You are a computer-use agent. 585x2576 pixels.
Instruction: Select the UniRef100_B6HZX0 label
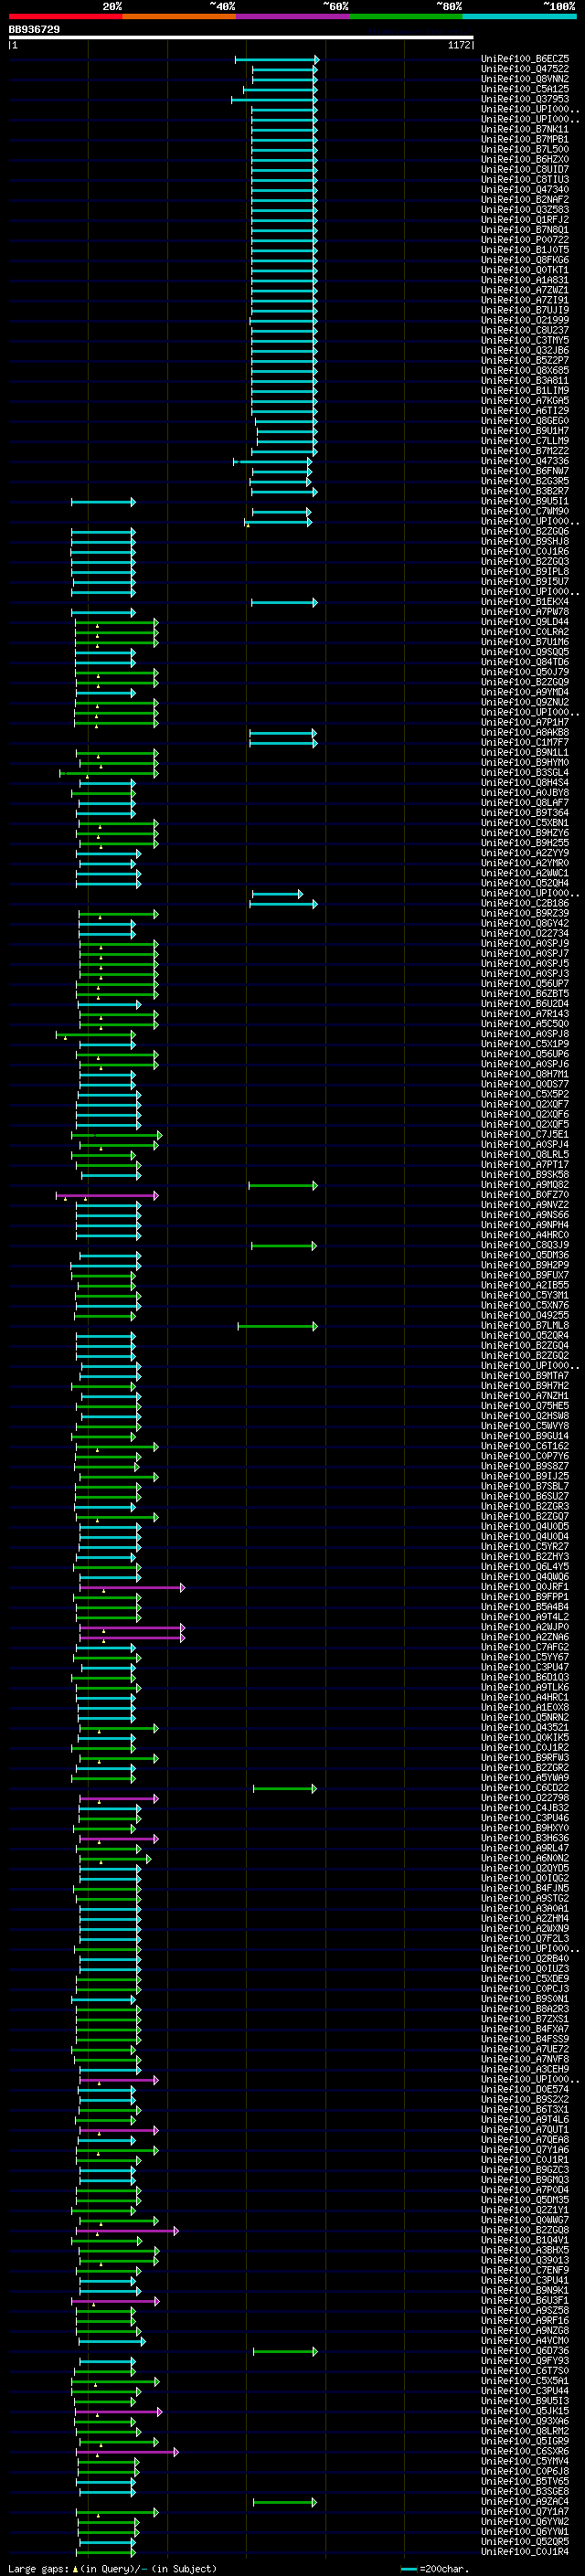(x=525, y=159)
